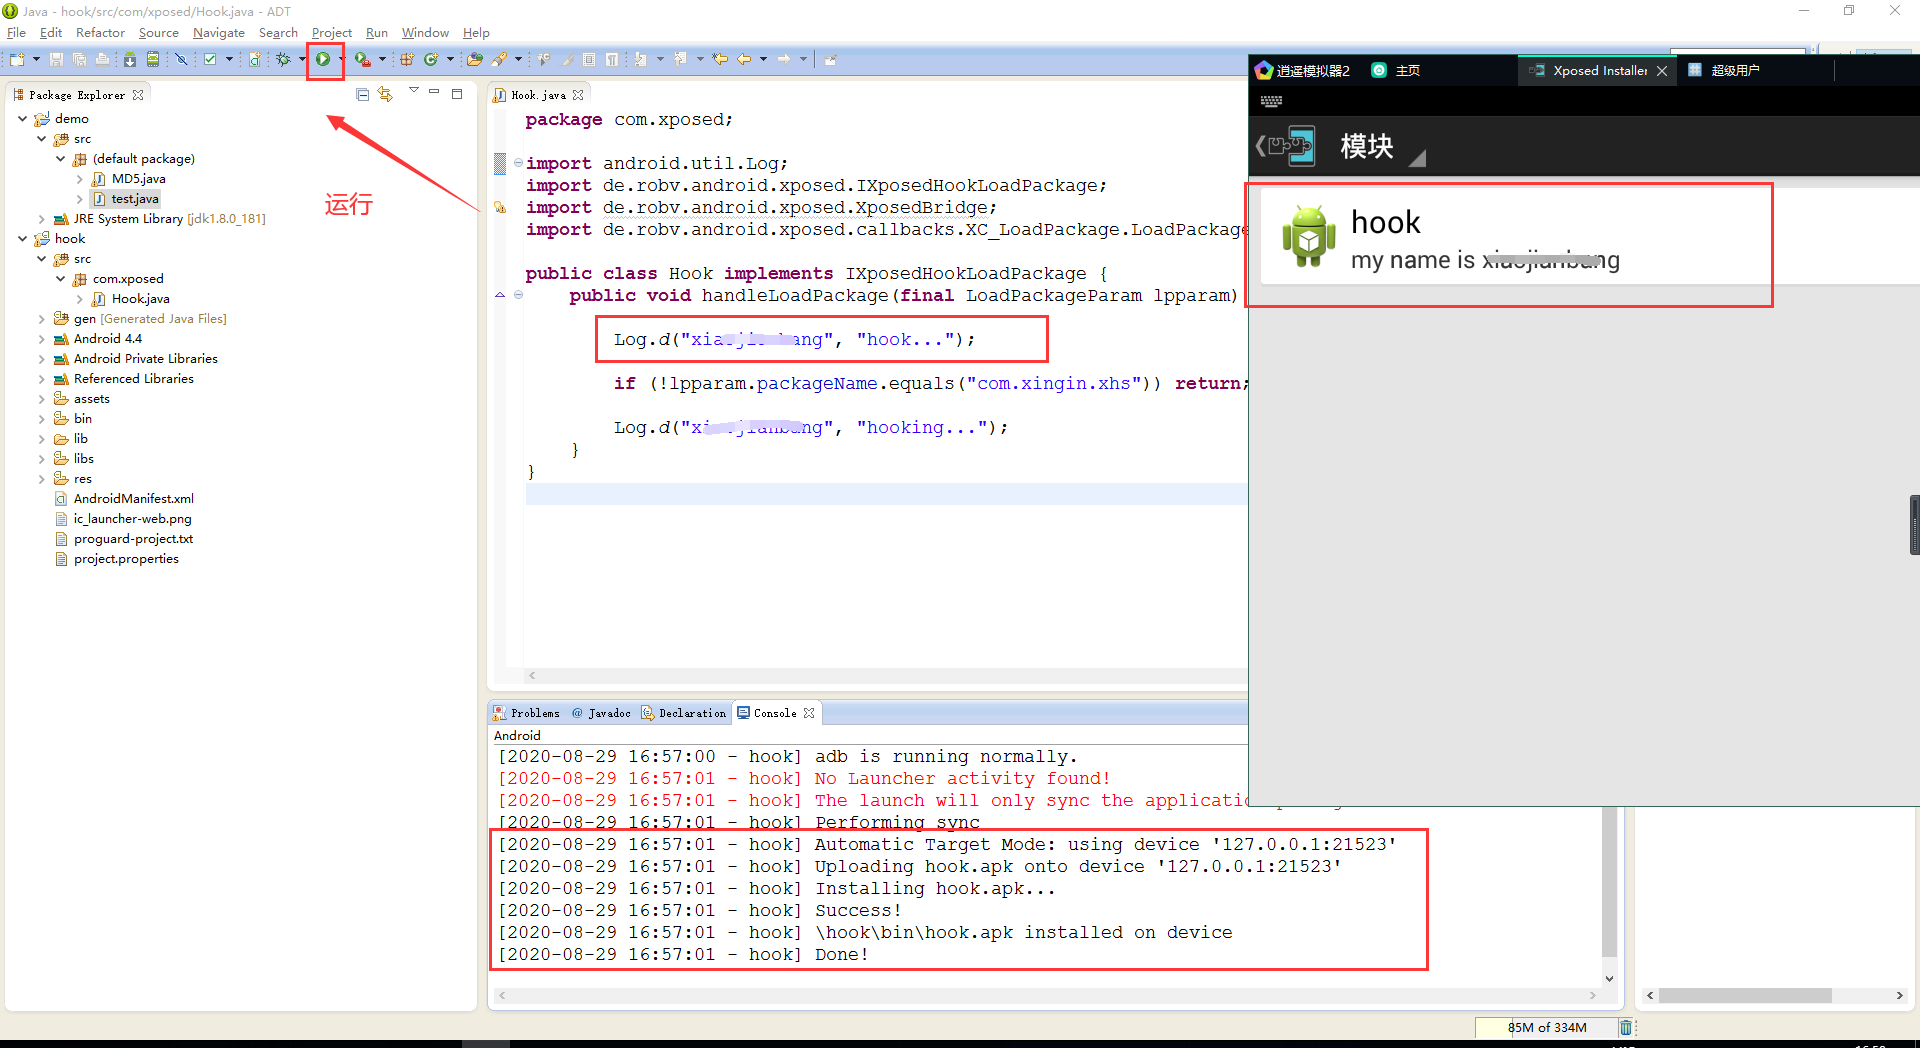Viewport: 1920px width, 1048px height.
Task: Open the Project menu
Action: tap(331, 33)
